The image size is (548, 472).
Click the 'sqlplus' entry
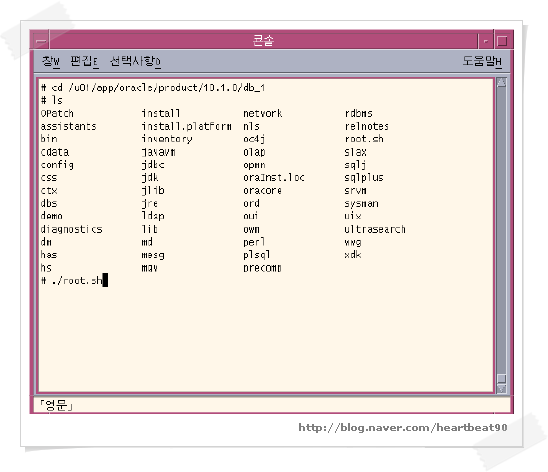(364, 178)
